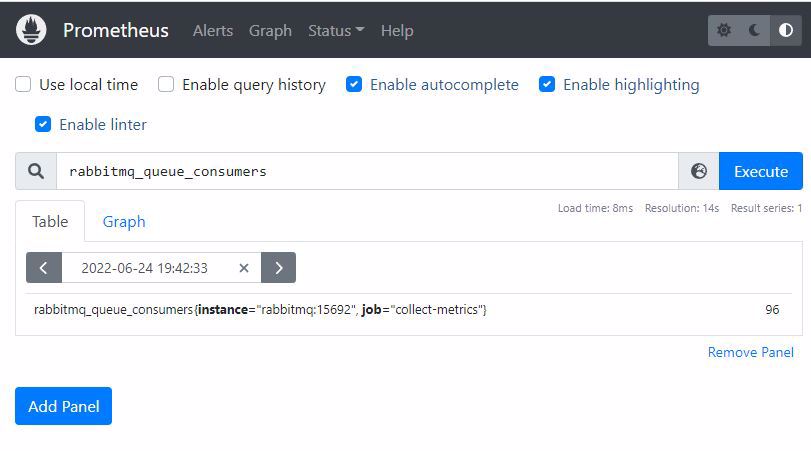Step evaluation time forward with right arrow
The width and height of the screenshot is (811, 451).
278,267
